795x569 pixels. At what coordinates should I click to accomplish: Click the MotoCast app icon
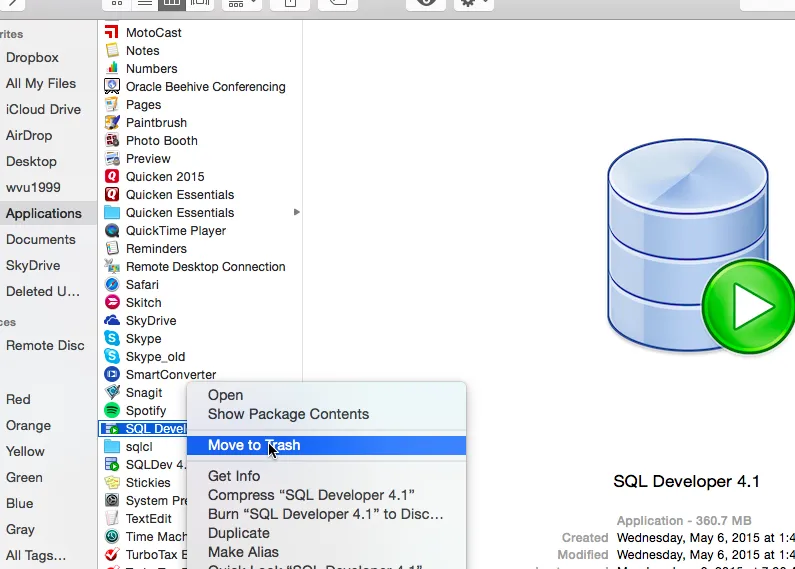(112, 32)
